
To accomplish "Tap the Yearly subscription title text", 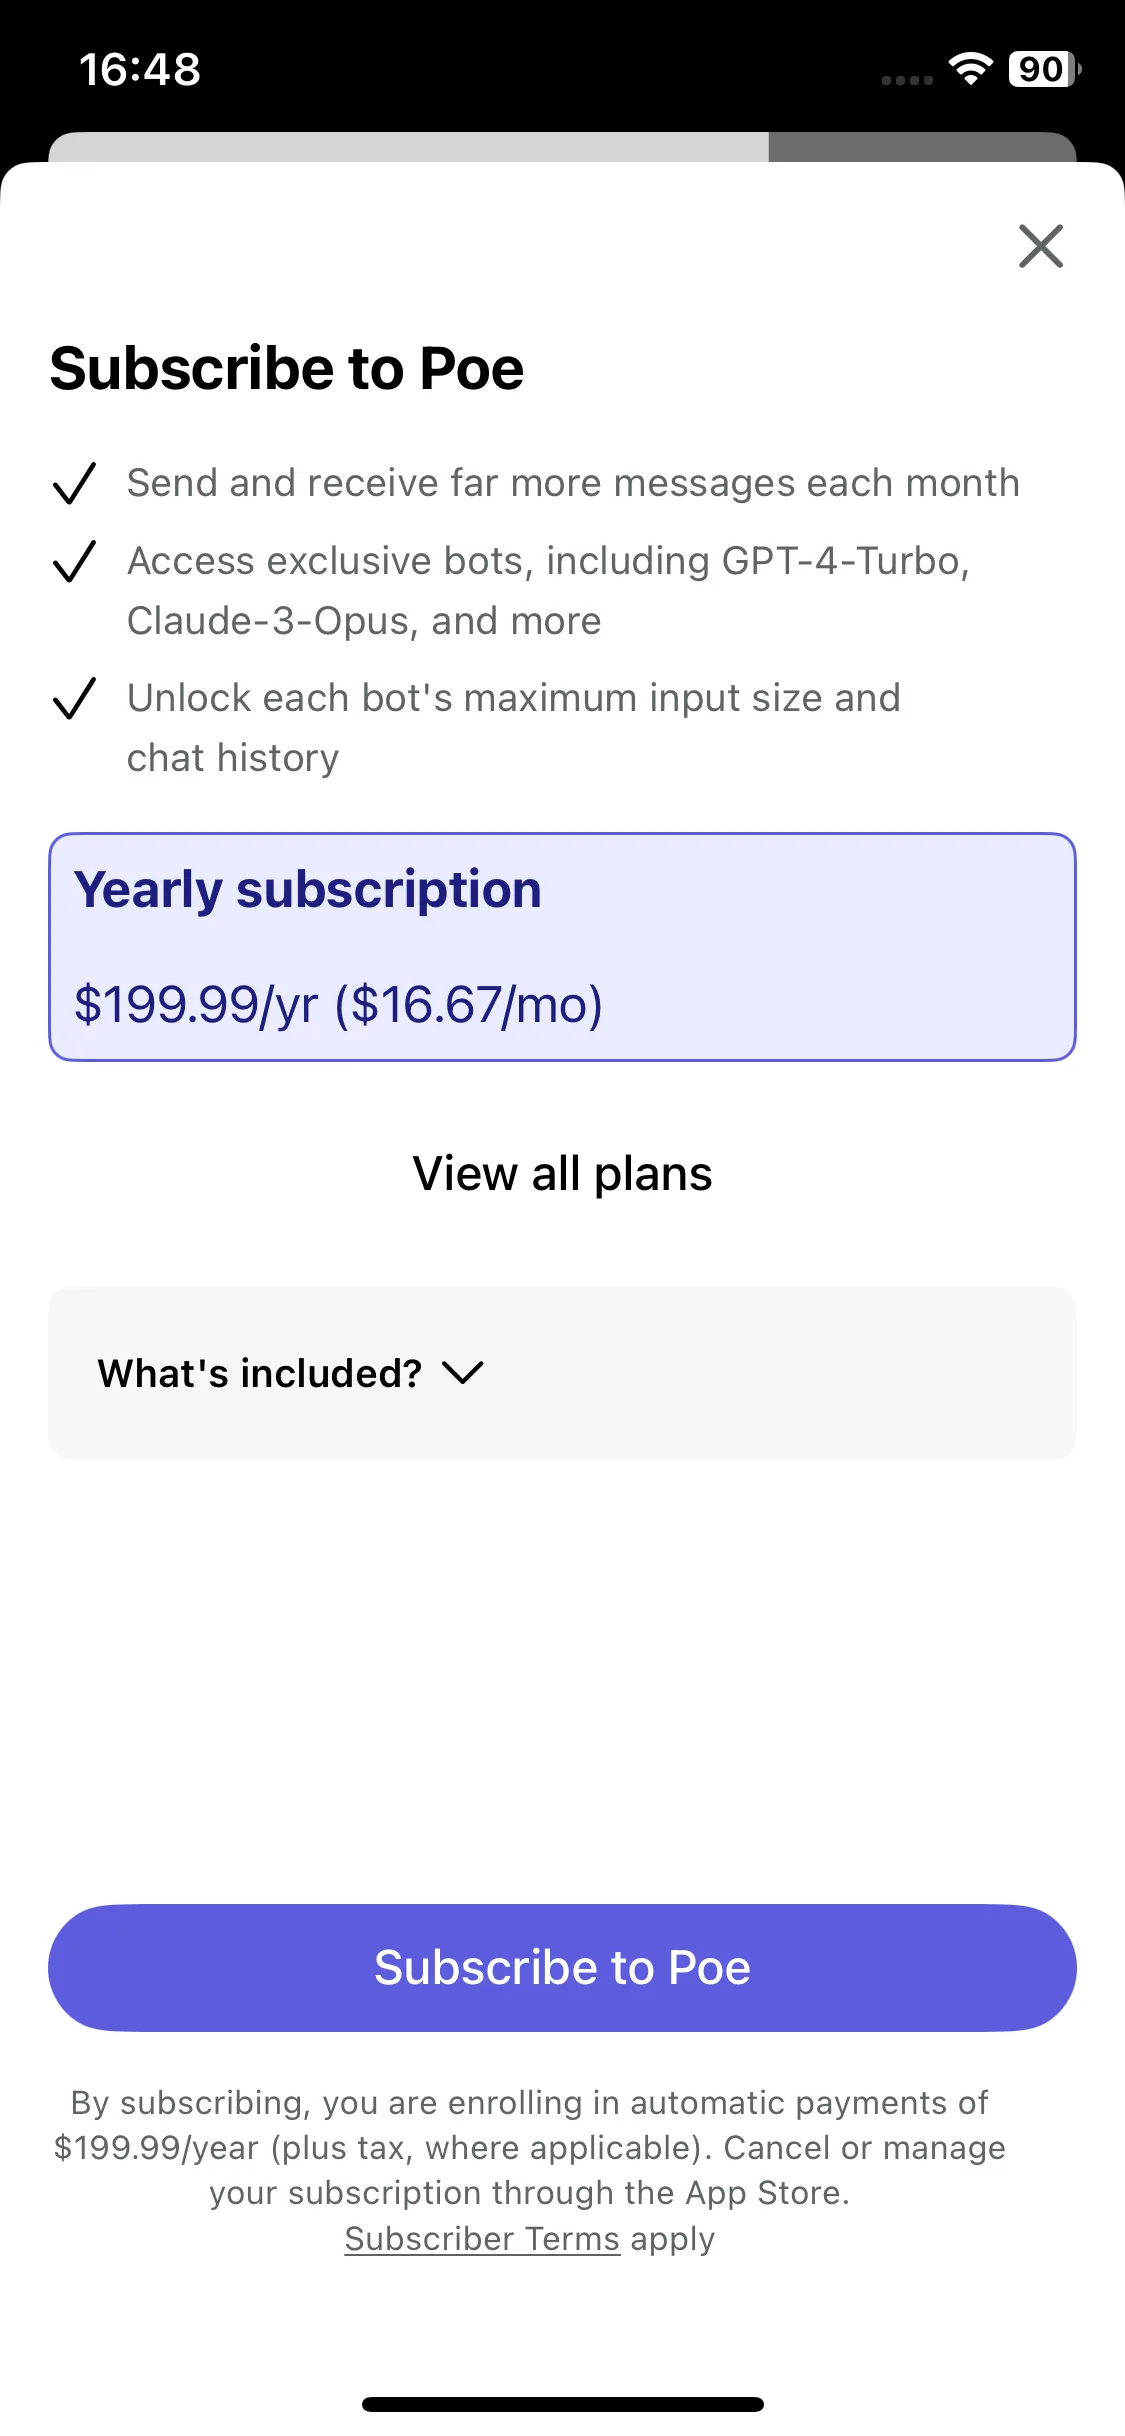I will pyautogui.click(x=308, y=890).
